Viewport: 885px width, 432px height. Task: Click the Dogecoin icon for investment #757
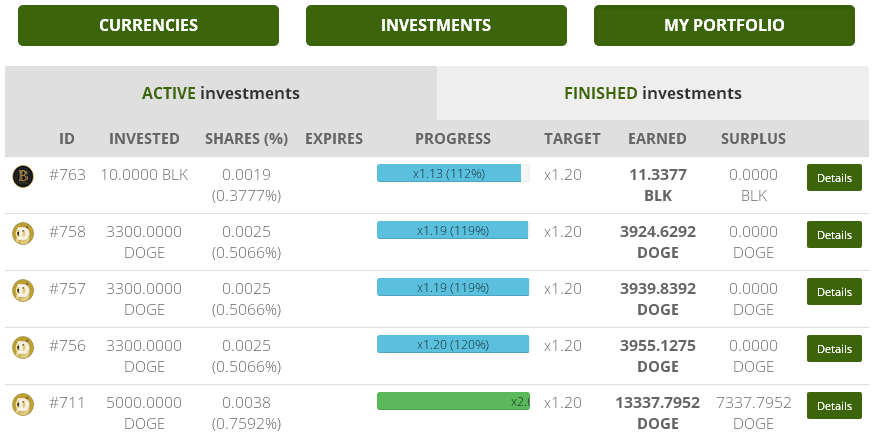tap(23, 291)
